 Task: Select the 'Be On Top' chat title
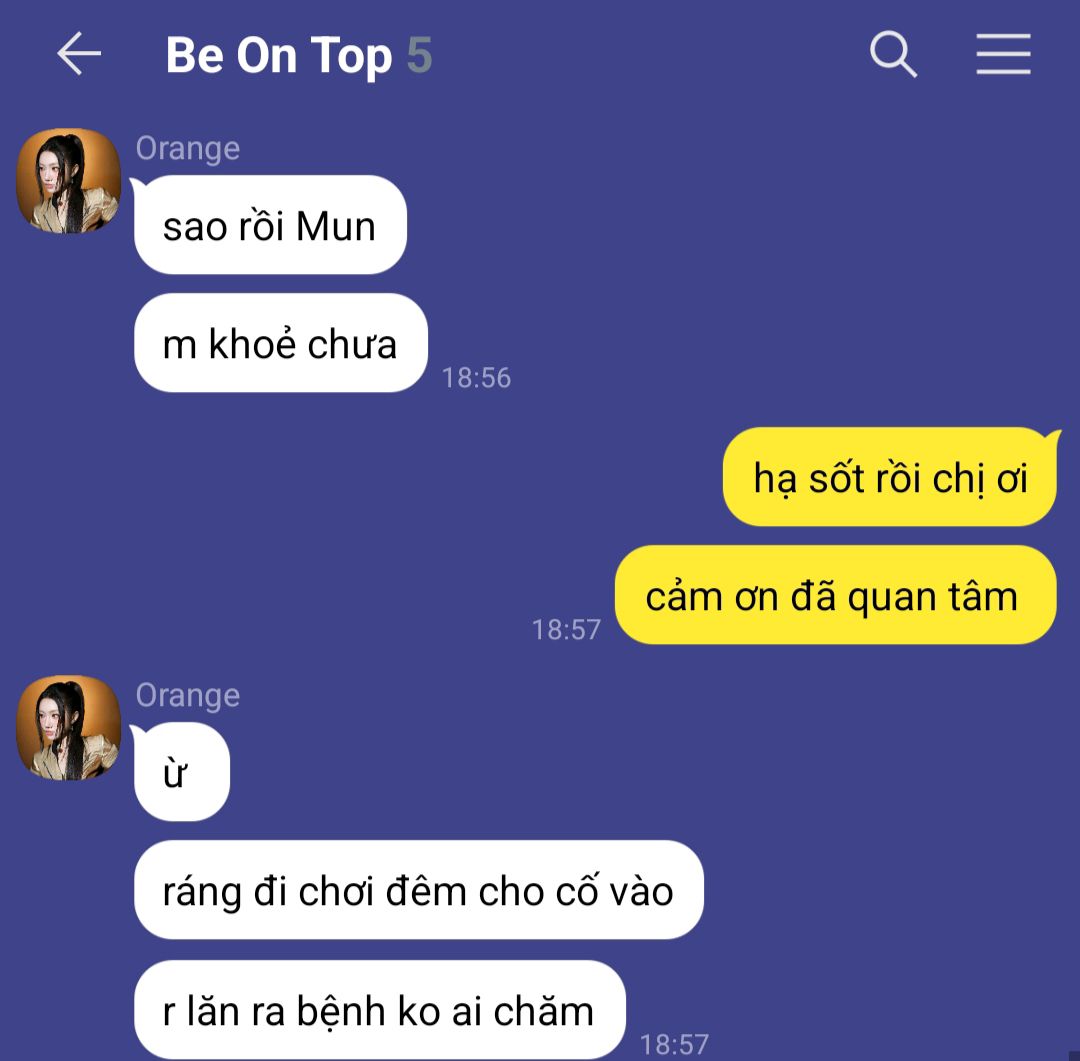(279, 55)
